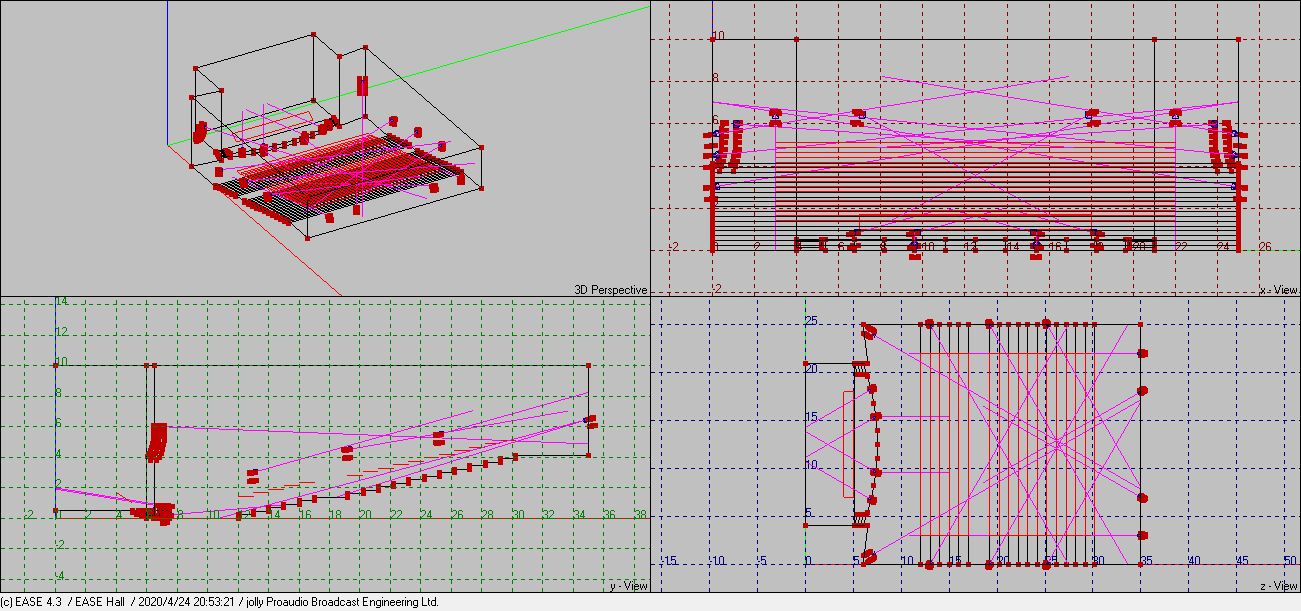Click the 38 axis label in y-View
The height and width of the screenshot is (611, 1301).
click(x=640, y=515)
